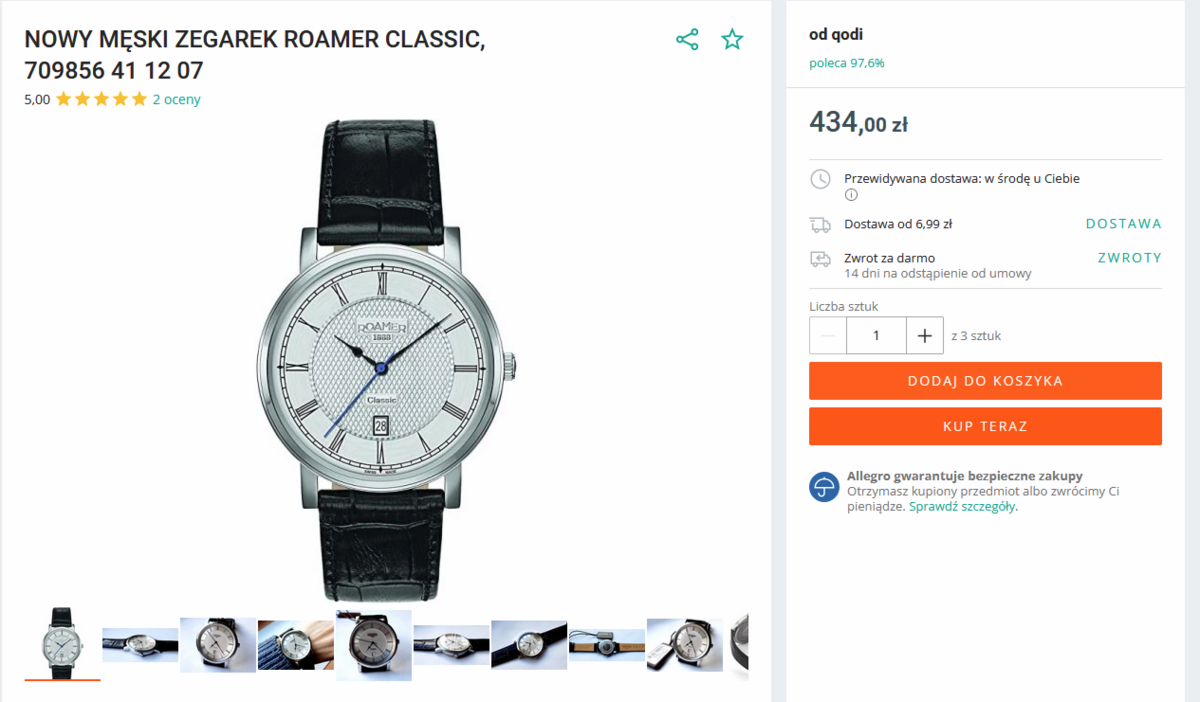Open the Sprawdź szczegóły link
The width and height of the screenshot is (1200, 702).
point(962,507)
